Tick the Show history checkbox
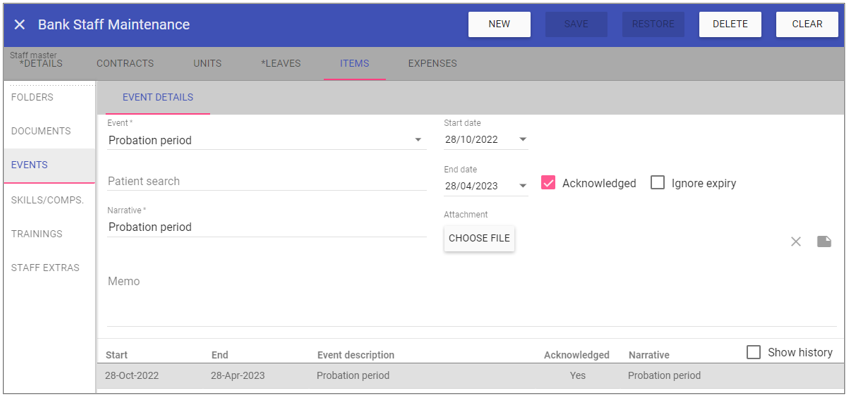 coord(753,353)
